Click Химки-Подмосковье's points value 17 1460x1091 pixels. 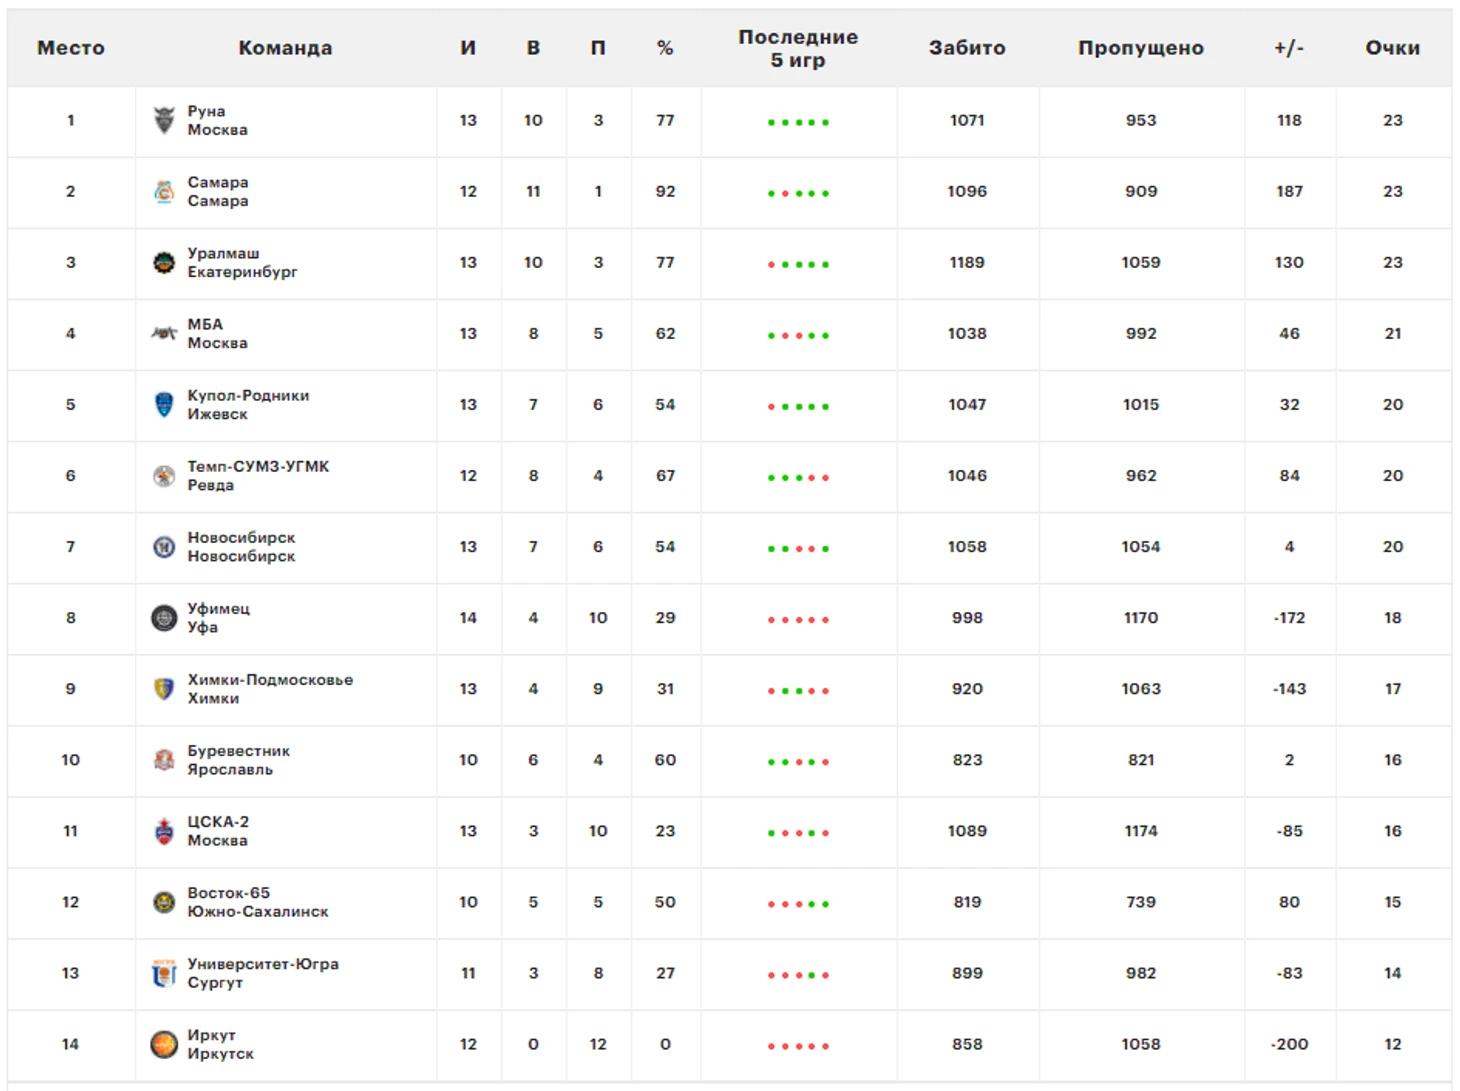point(1393,689)
